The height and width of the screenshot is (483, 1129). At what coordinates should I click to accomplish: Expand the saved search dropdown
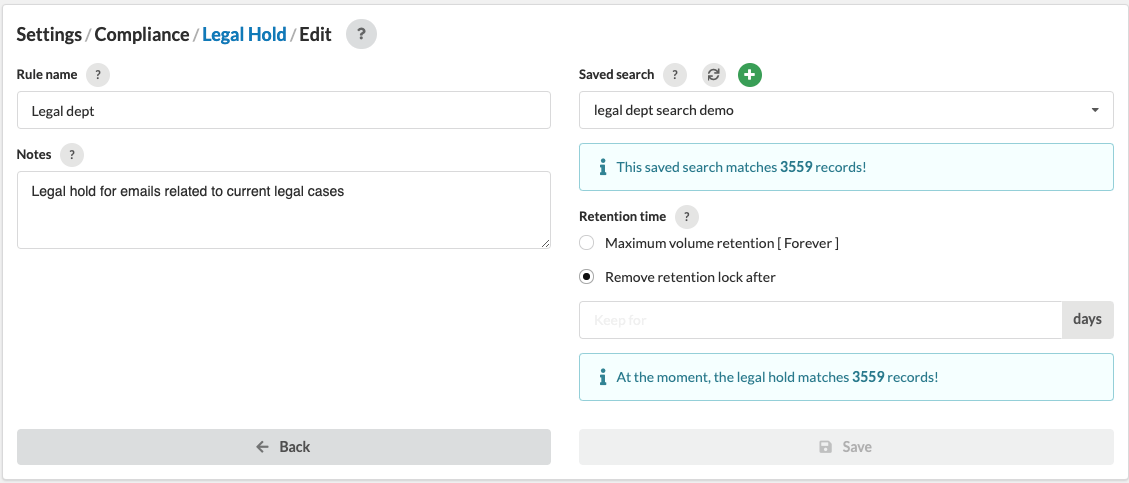(x=845, y=110)
